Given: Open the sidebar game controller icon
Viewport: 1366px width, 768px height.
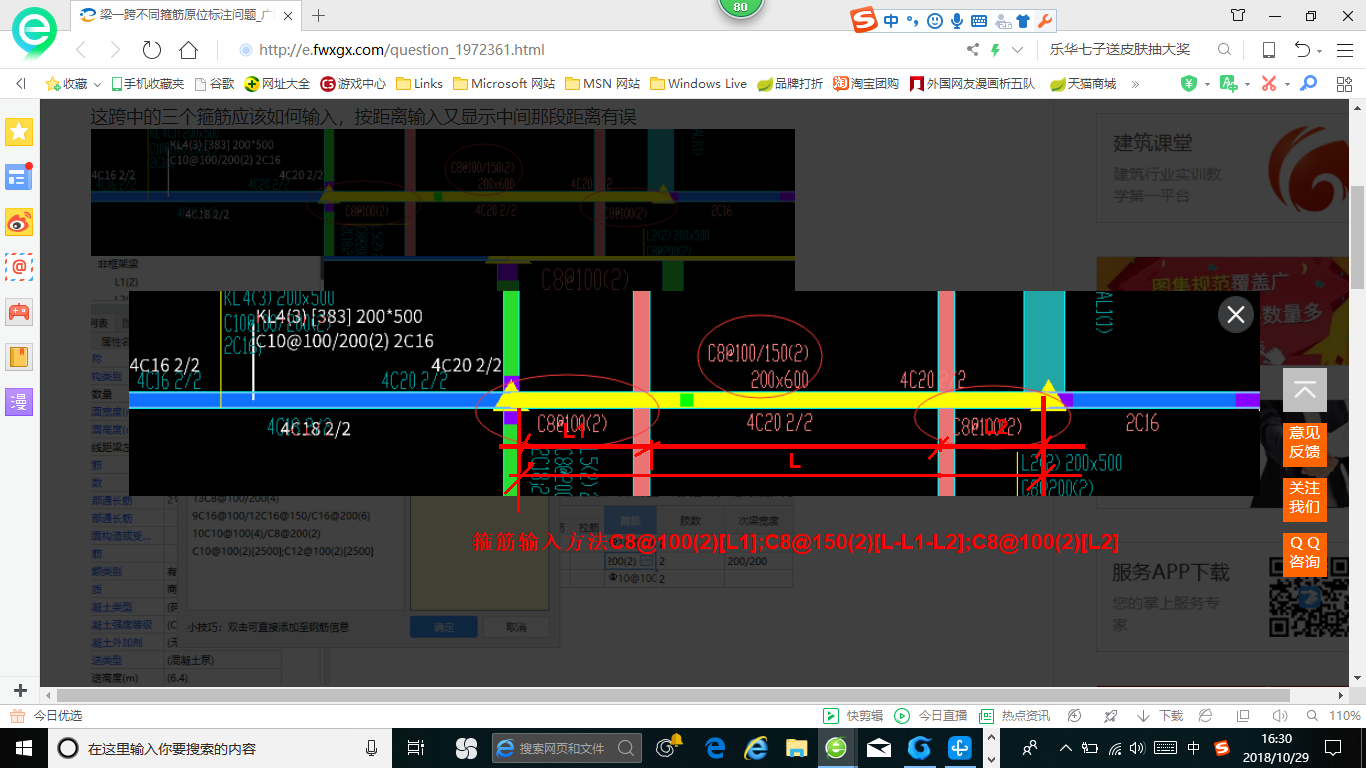Looking at the screenshot, I should click(19, 312).
